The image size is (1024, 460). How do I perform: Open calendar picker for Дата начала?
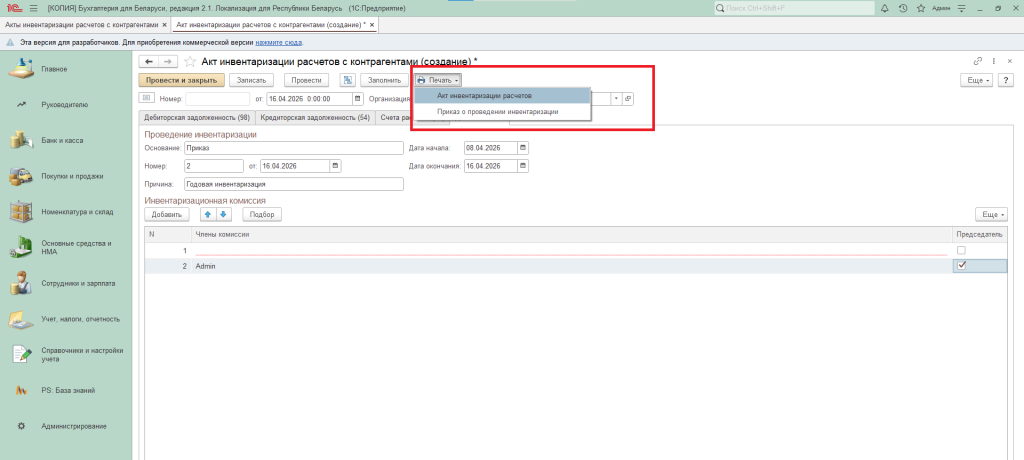522,148
